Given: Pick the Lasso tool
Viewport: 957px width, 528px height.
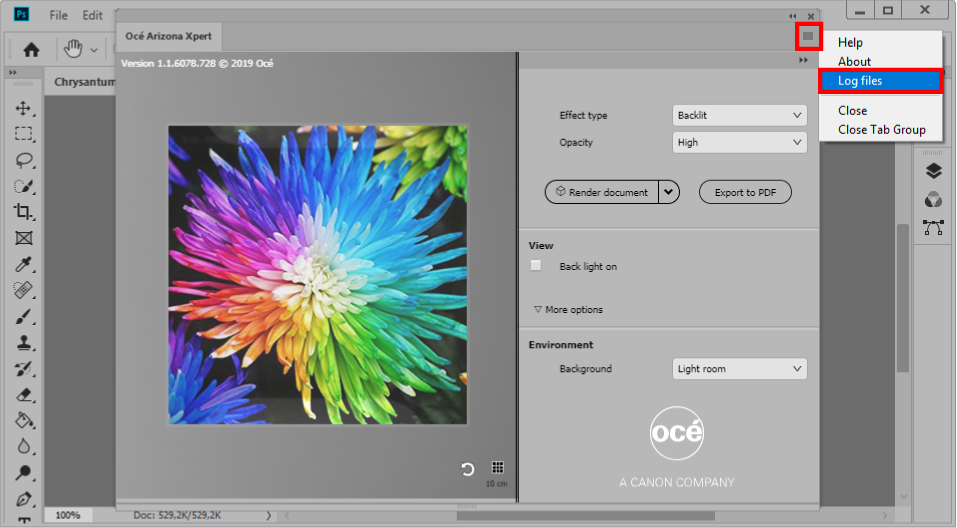Looking at the screenshot, I should point(24,160).
